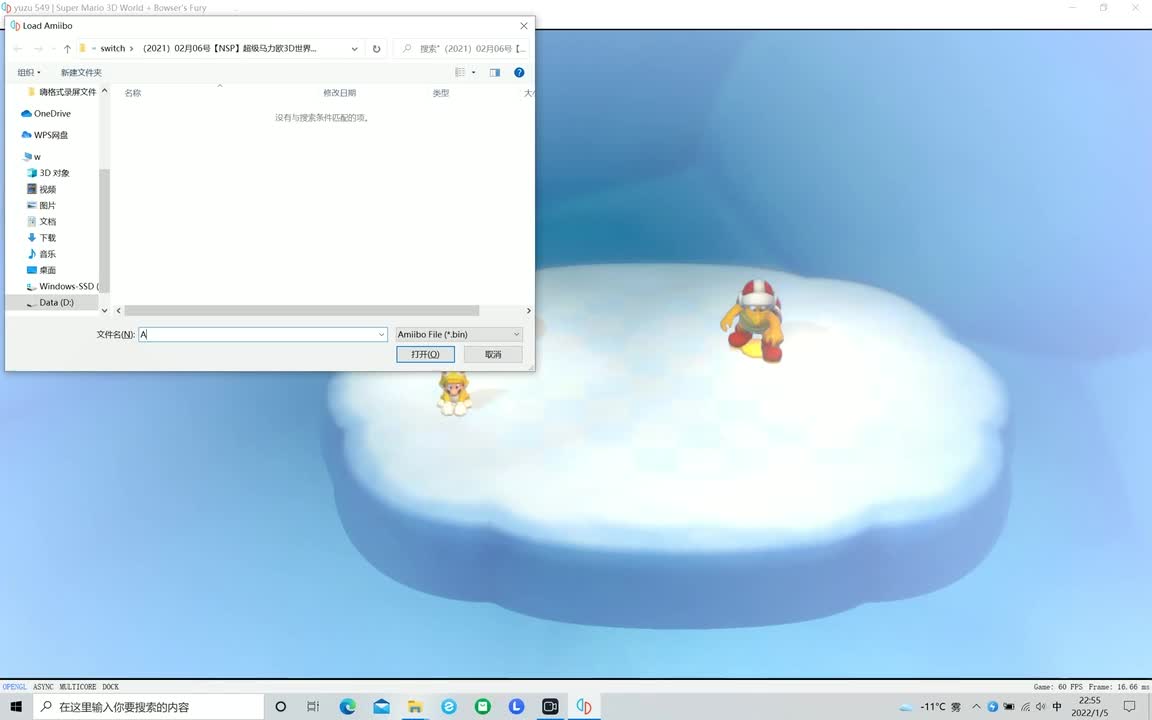Select the (2021) 02月06号 NSP folder breadcrumb
1152x720 pixels.
point(229,48)
